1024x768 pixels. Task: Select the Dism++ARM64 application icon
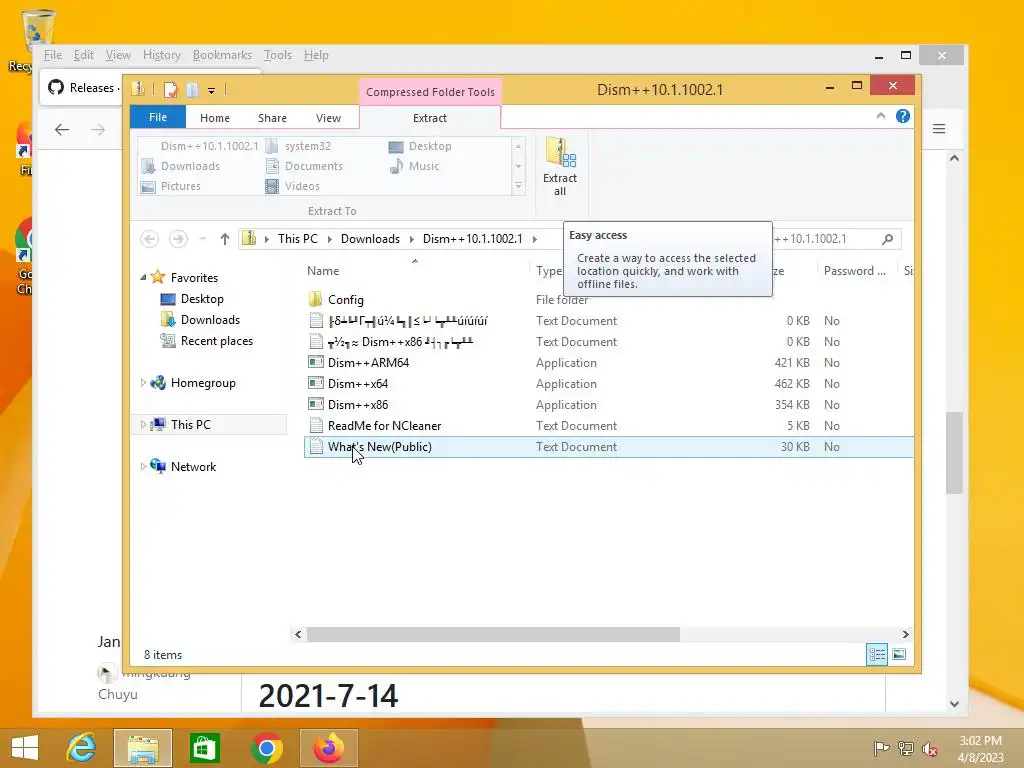point(316,362)
